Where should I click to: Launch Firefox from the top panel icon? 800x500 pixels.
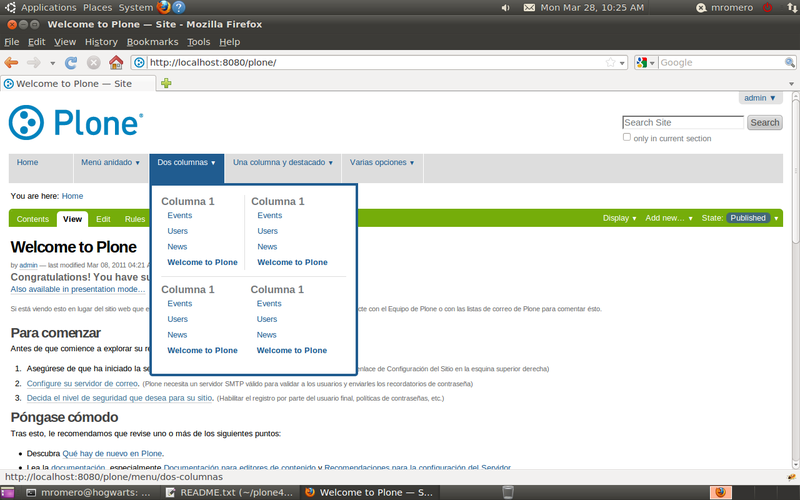164,7
